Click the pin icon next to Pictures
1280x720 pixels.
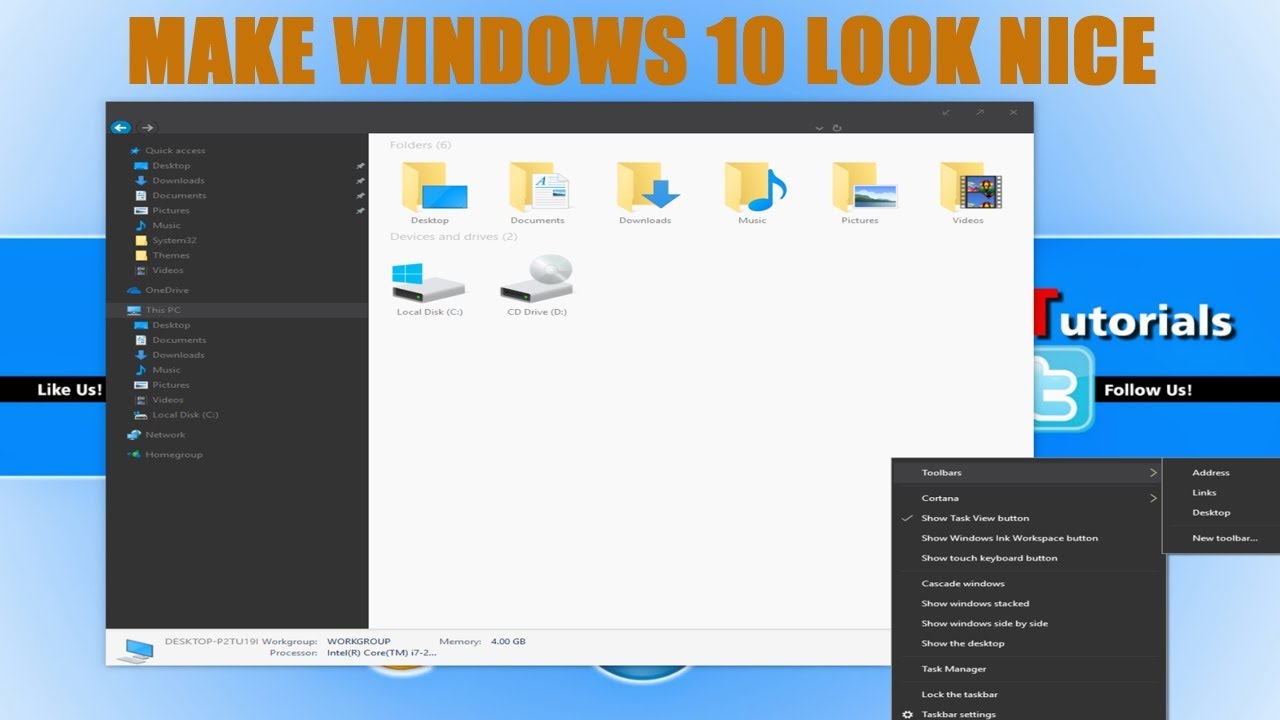point(360,211)
